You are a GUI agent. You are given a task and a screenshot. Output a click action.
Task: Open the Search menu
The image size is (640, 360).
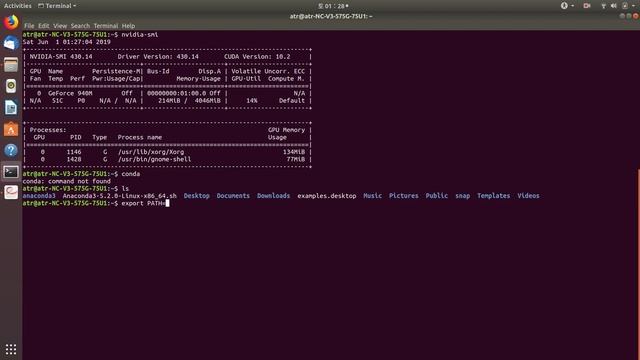point(80,26)
